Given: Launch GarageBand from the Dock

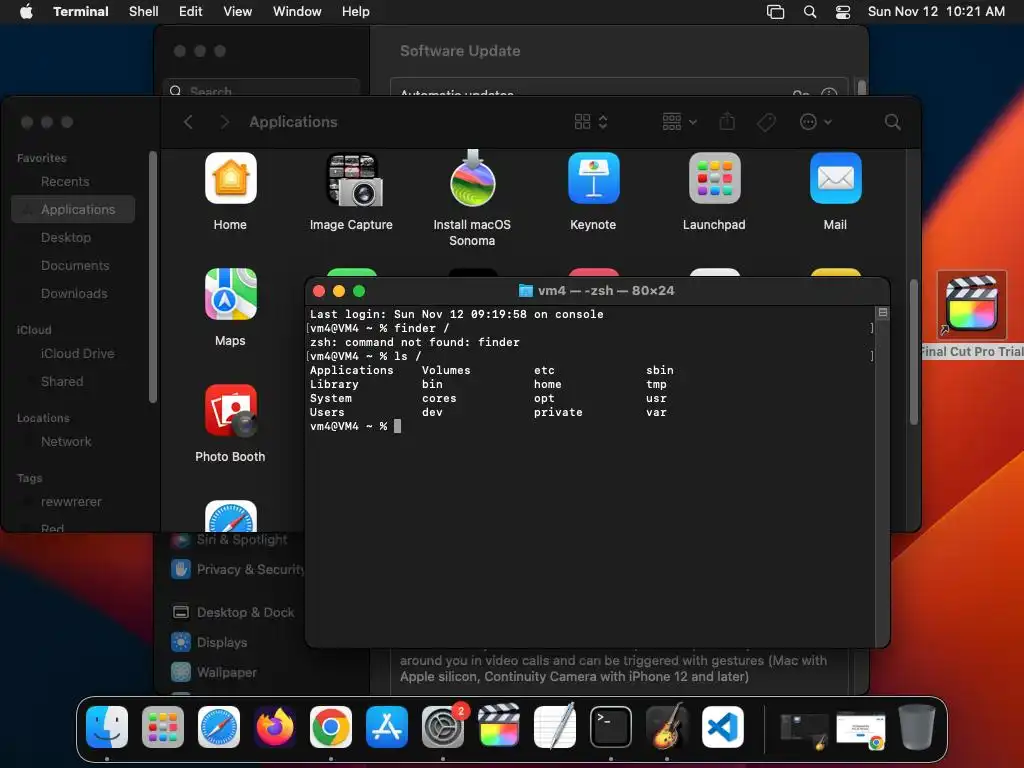Looking at the screenshot, I should (x=666, y=726).
